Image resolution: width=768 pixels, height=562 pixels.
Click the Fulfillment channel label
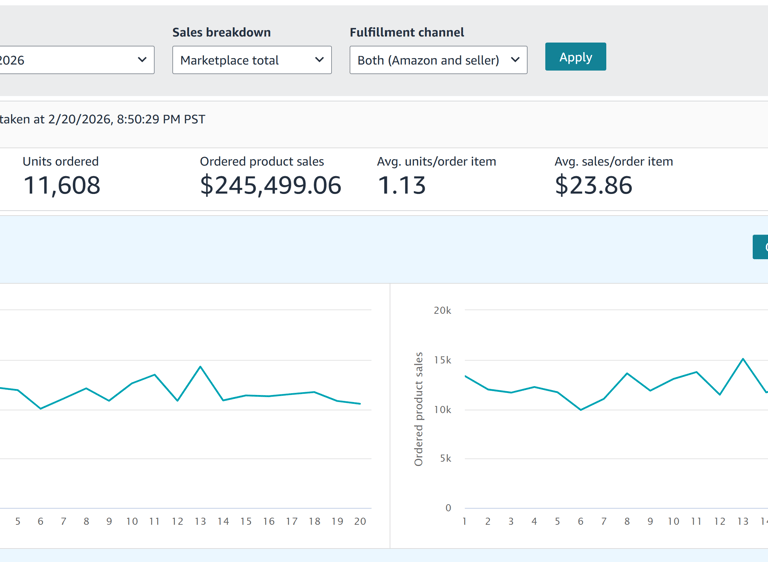tap(406, 32)
